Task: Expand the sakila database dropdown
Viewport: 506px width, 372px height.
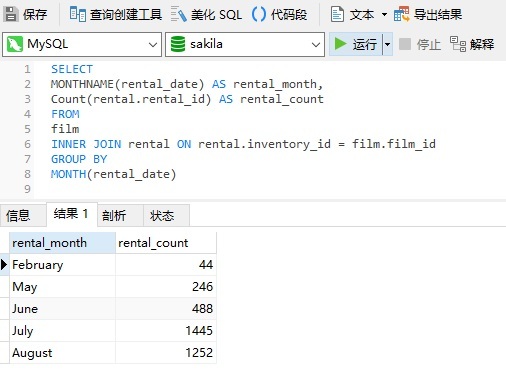Action: click(x=315, y=44)
